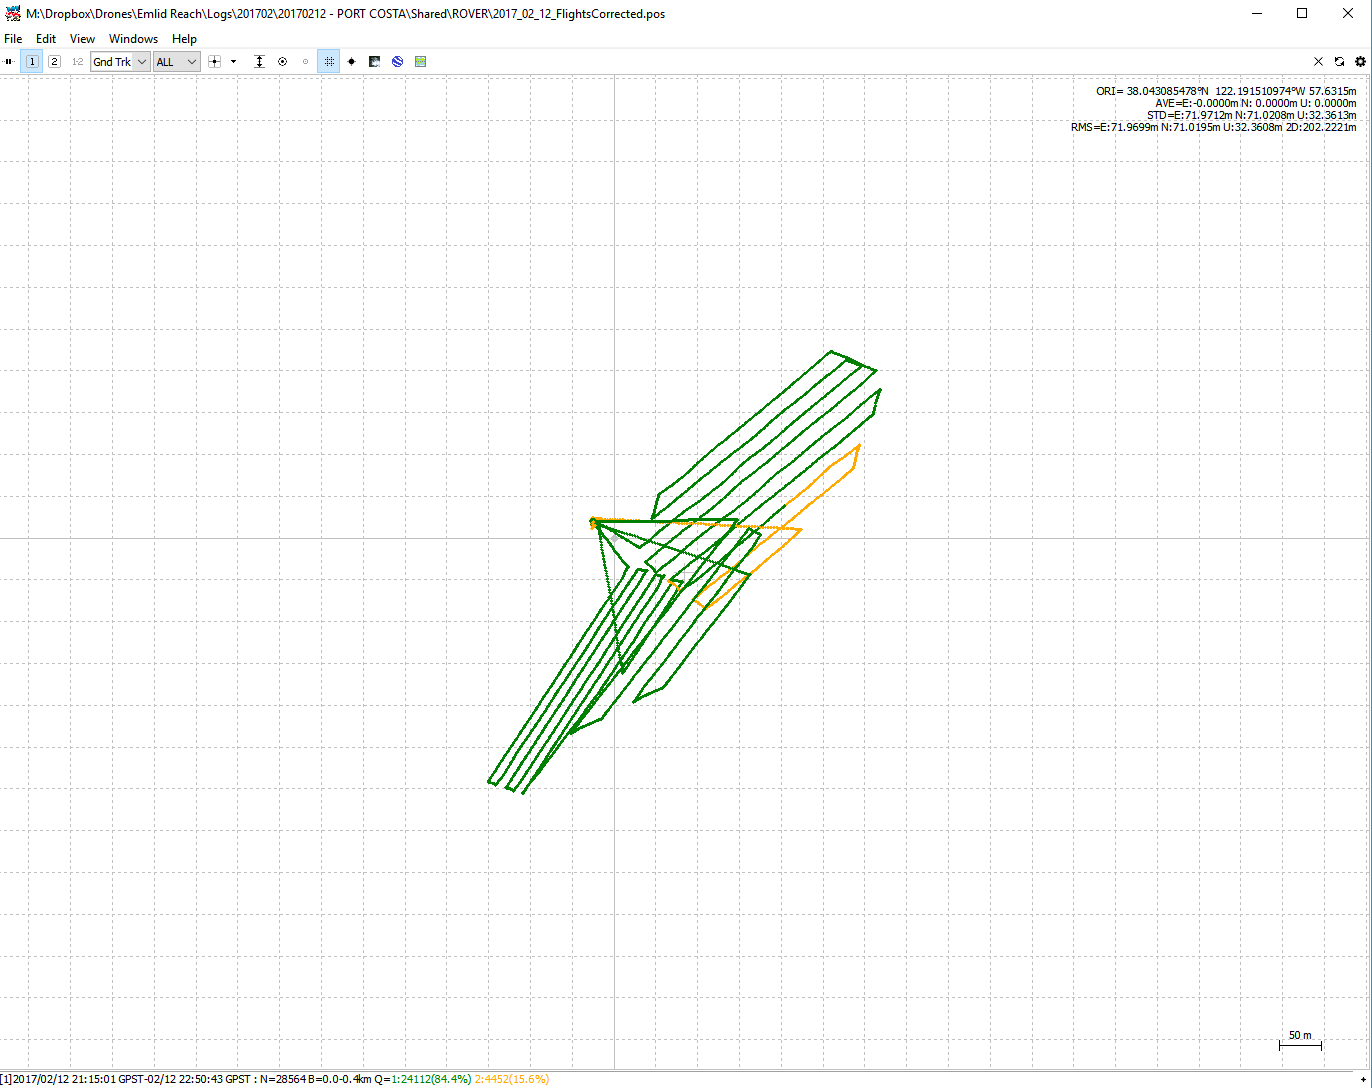Open the Help menu

(x=184, y=39)
